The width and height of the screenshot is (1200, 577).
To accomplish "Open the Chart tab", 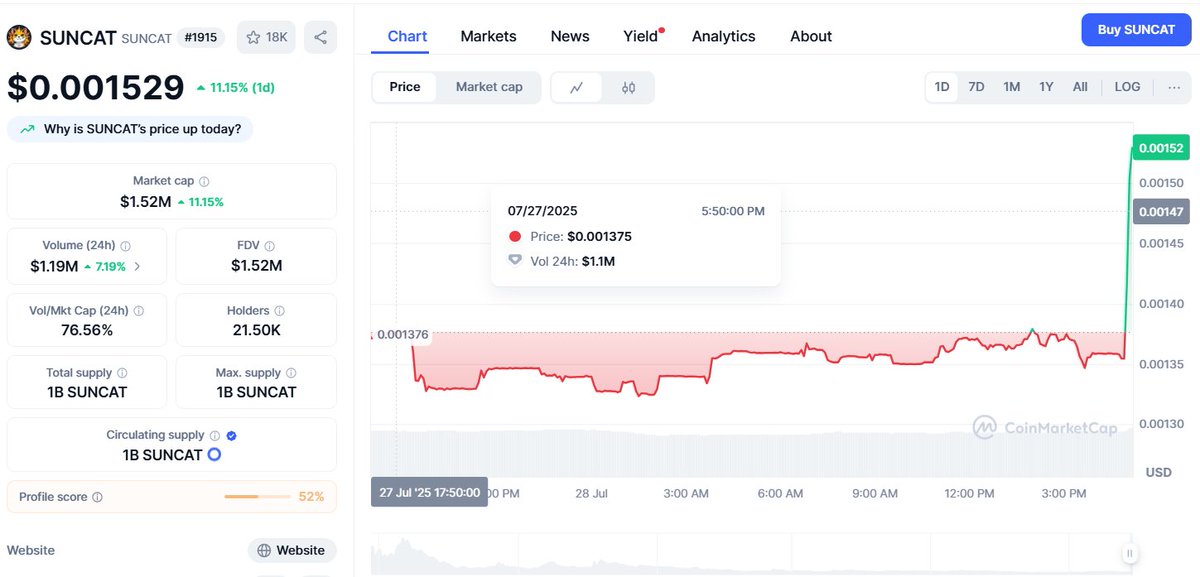I will click(407, 36).
